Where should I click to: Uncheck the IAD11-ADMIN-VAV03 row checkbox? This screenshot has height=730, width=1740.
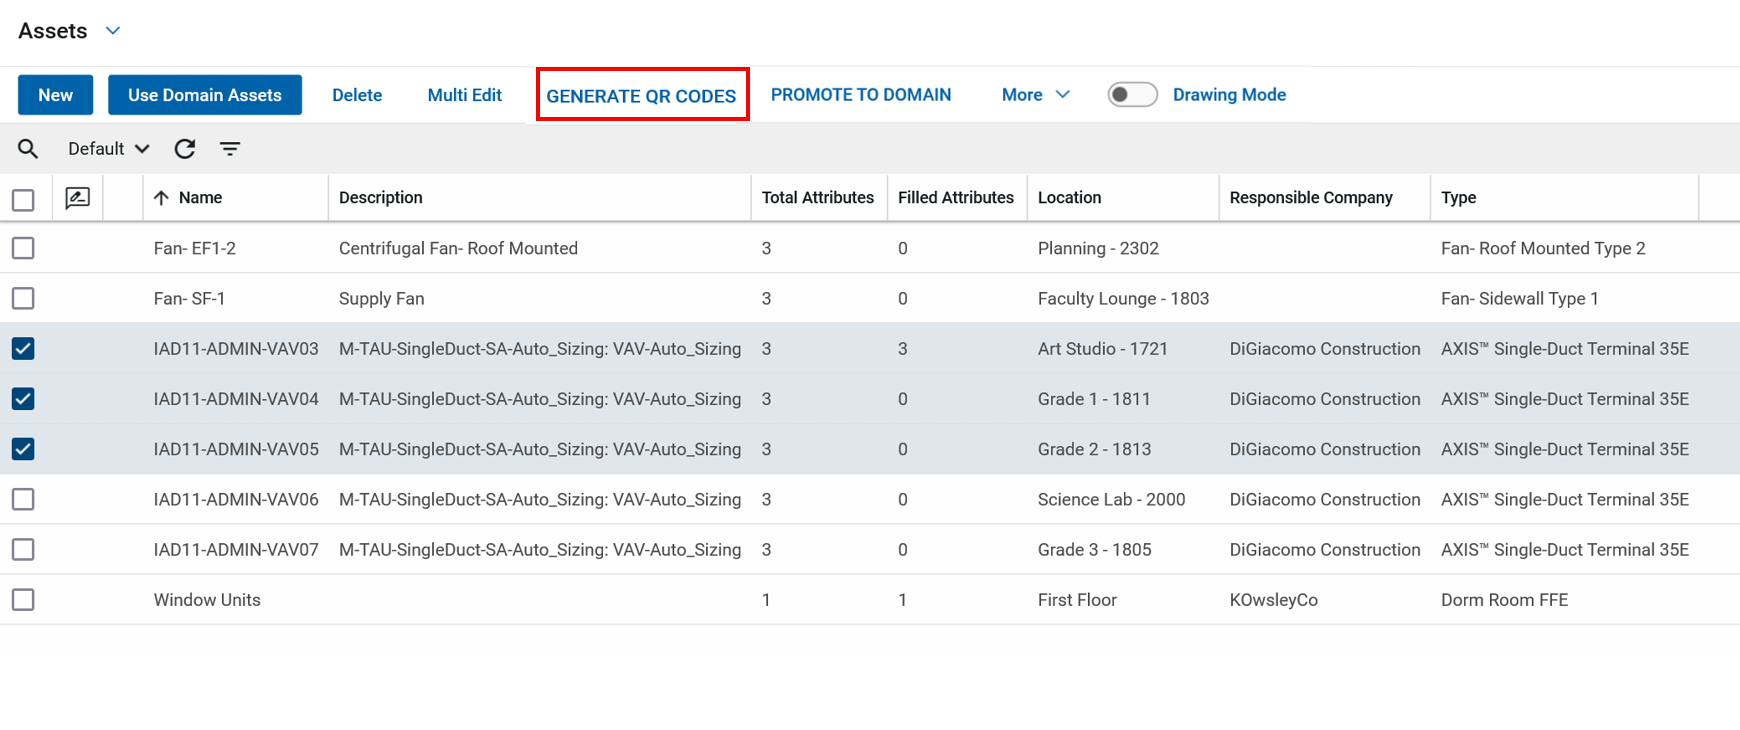[x=23, y=349]
